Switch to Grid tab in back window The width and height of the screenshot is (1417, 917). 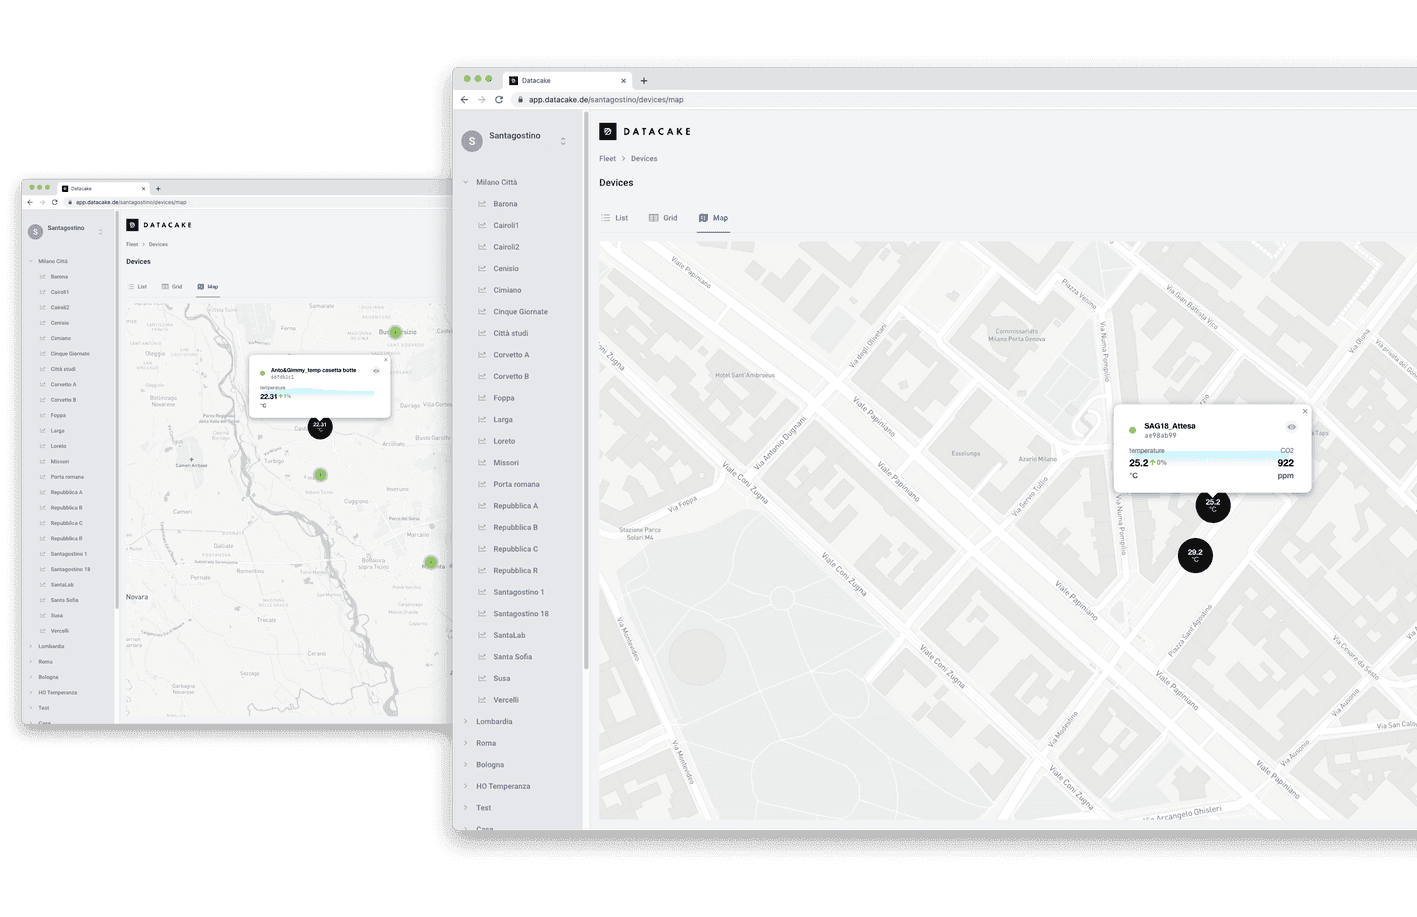pos(172,287)
